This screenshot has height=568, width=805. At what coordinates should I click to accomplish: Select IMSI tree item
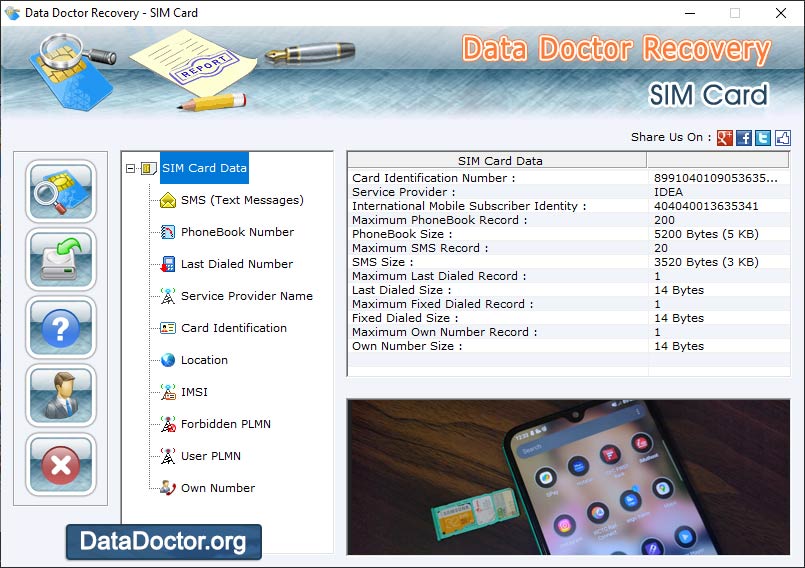pos(194,392)
